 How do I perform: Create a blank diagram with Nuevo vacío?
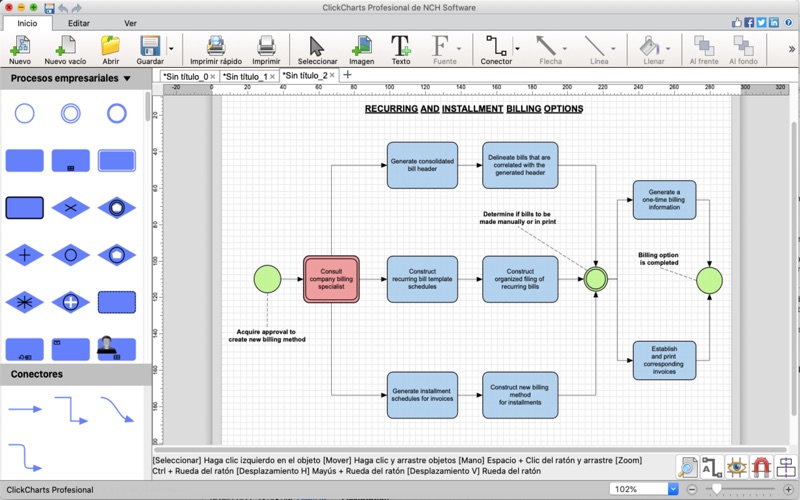click(x=65, y=49)
